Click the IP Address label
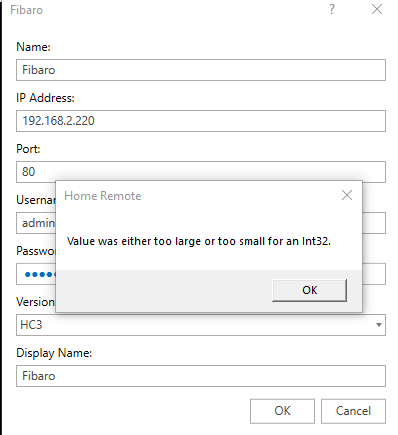Image resolution: width=398 pixels, height=435 pixels. (x=45, y=98)
